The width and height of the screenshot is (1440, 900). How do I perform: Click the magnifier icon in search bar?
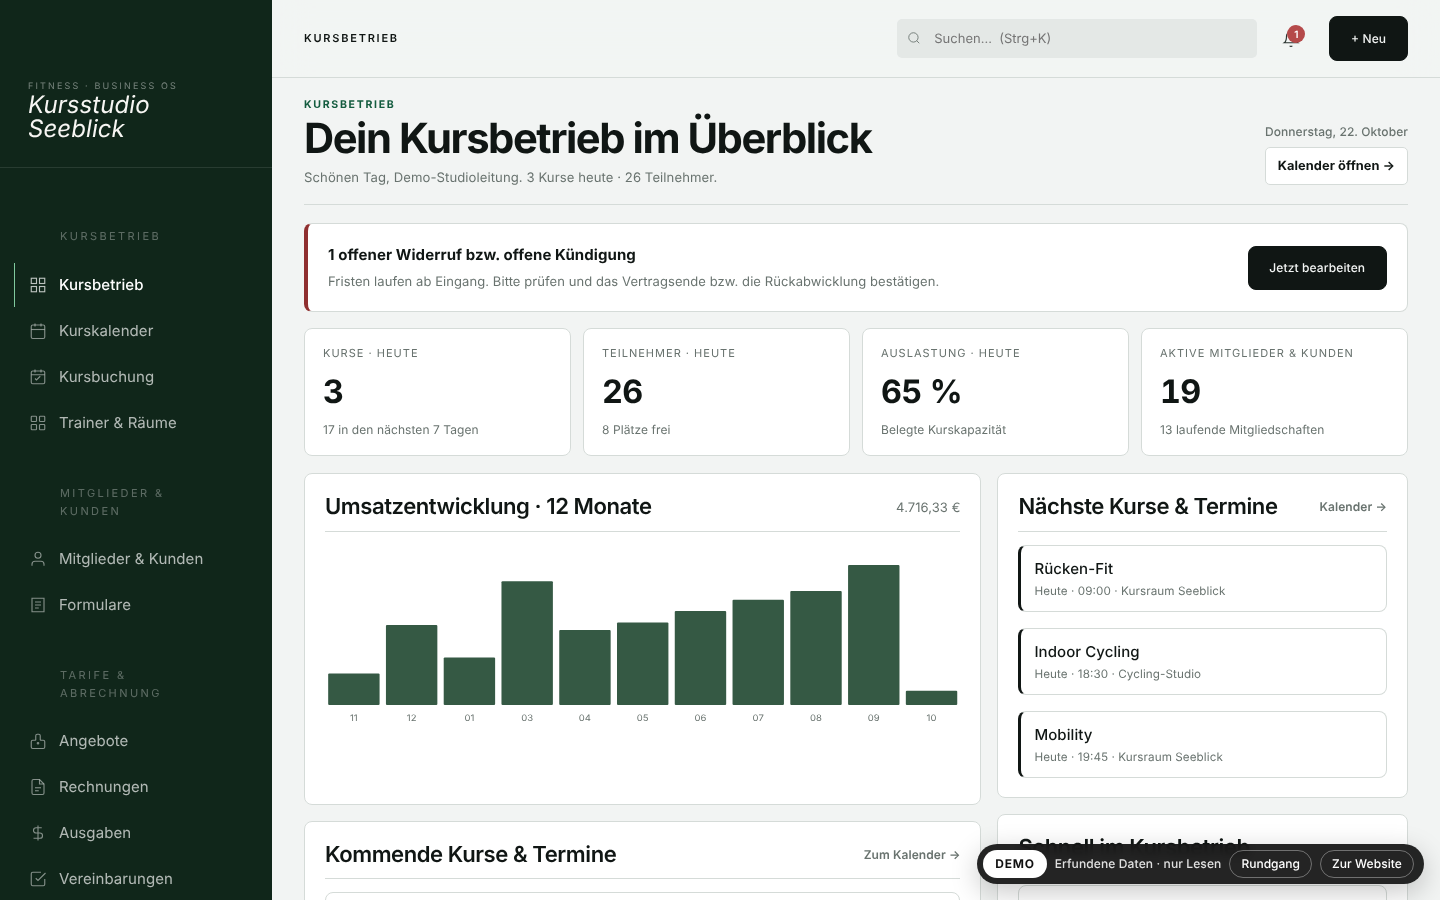[x=914, y=39]
